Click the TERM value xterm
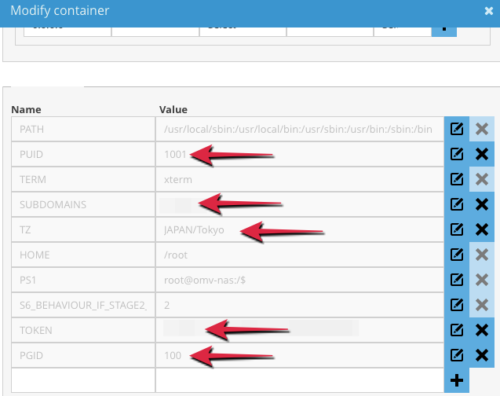 178,180
